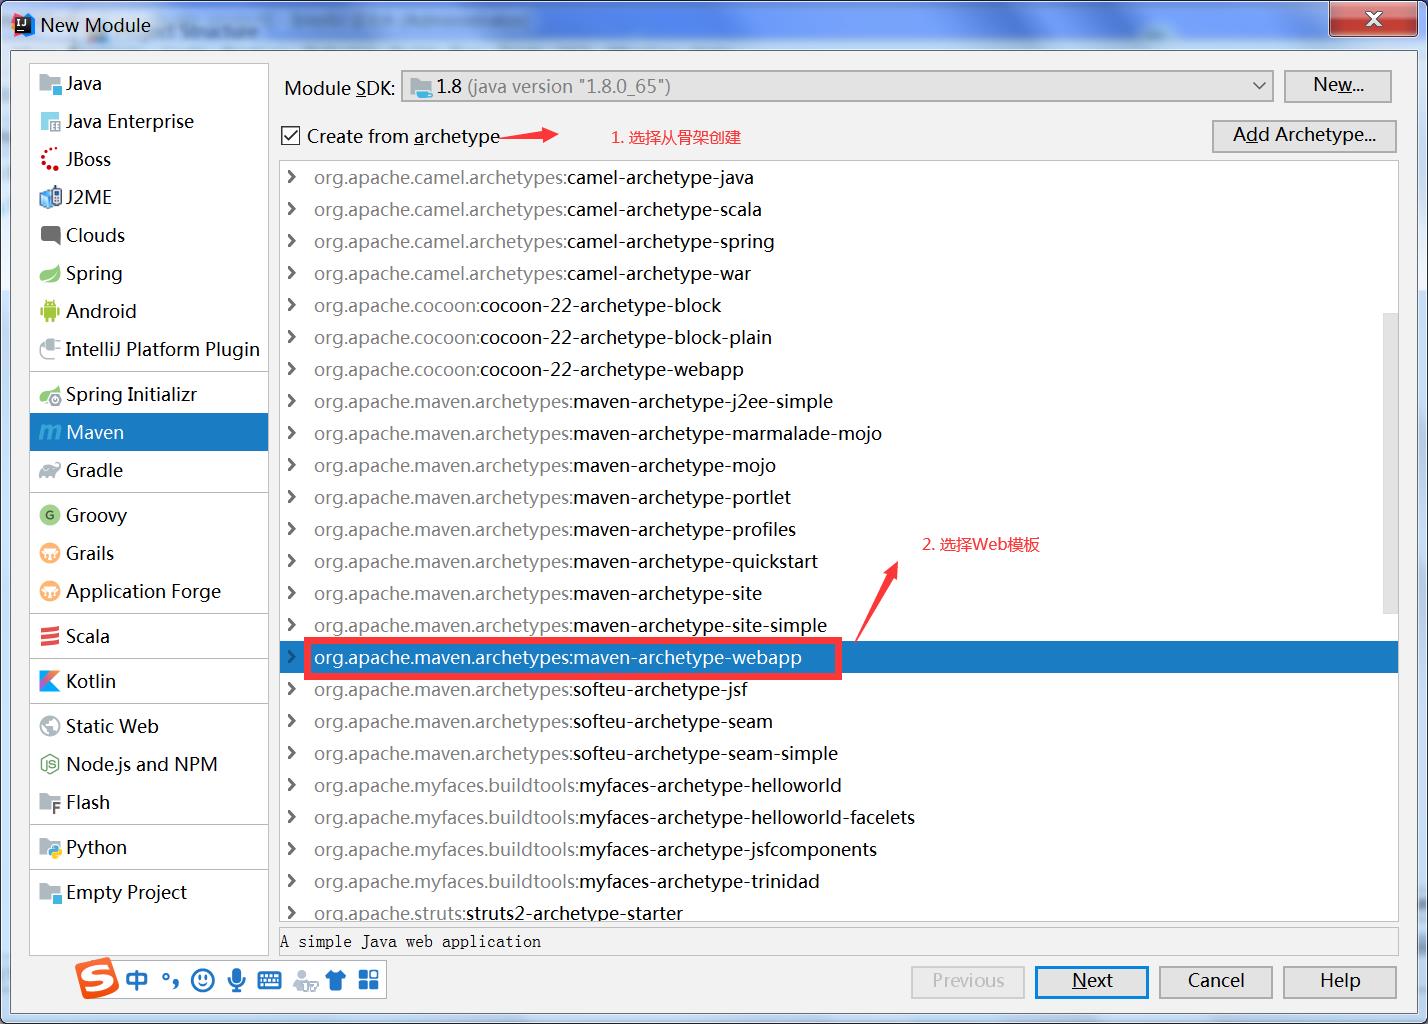Uncheck Create from archetype checkbox
This screenshot has height=1024, width=1428.
coord(291,136)
